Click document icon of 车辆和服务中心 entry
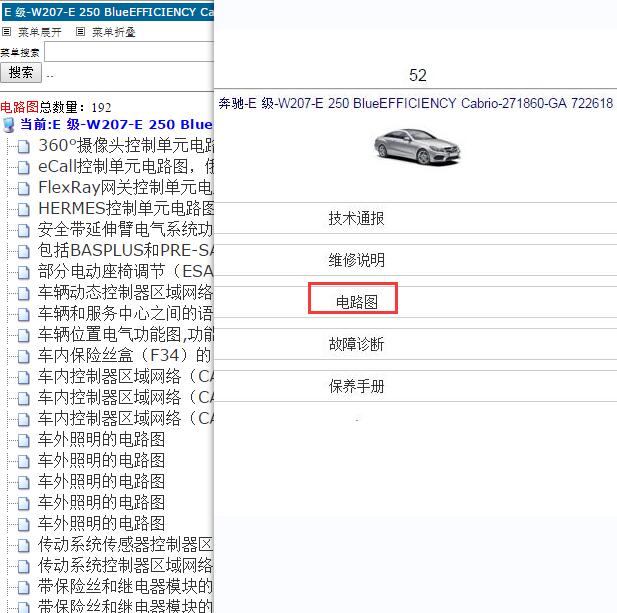The width and height of the screenshot is (617, 613). [x=24, y=315]
